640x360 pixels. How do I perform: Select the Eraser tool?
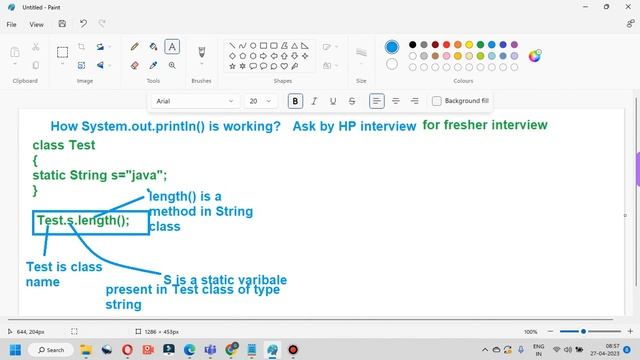(134, 65)
